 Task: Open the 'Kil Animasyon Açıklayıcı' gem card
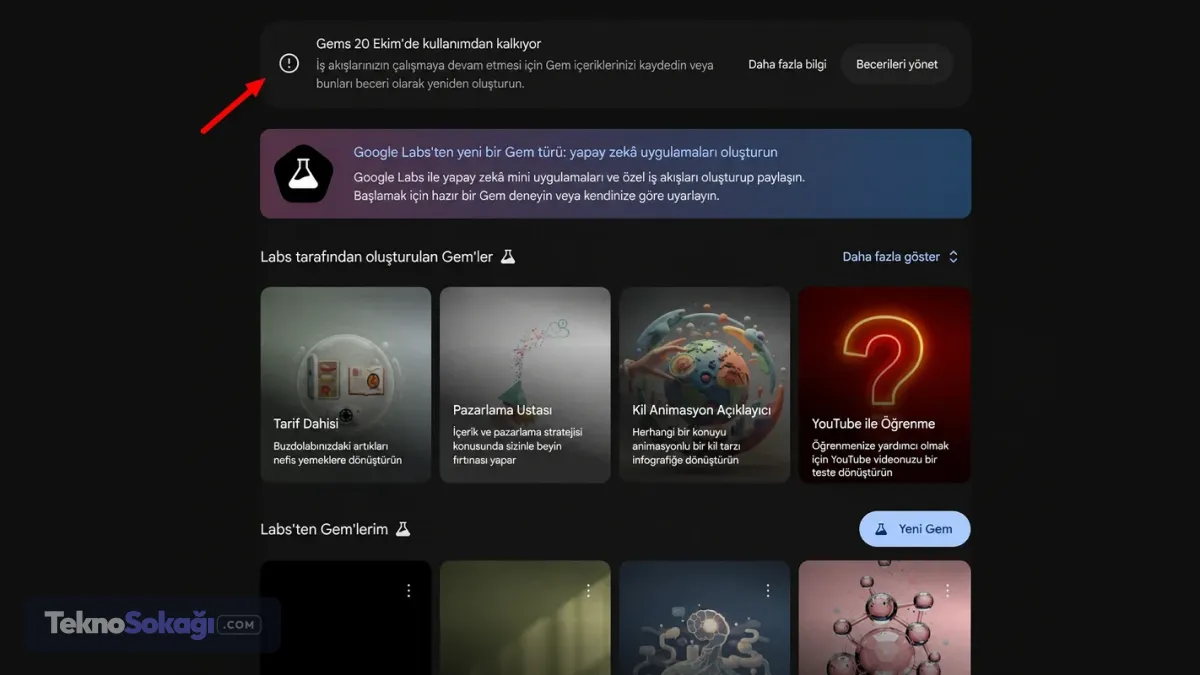point(705,385)
